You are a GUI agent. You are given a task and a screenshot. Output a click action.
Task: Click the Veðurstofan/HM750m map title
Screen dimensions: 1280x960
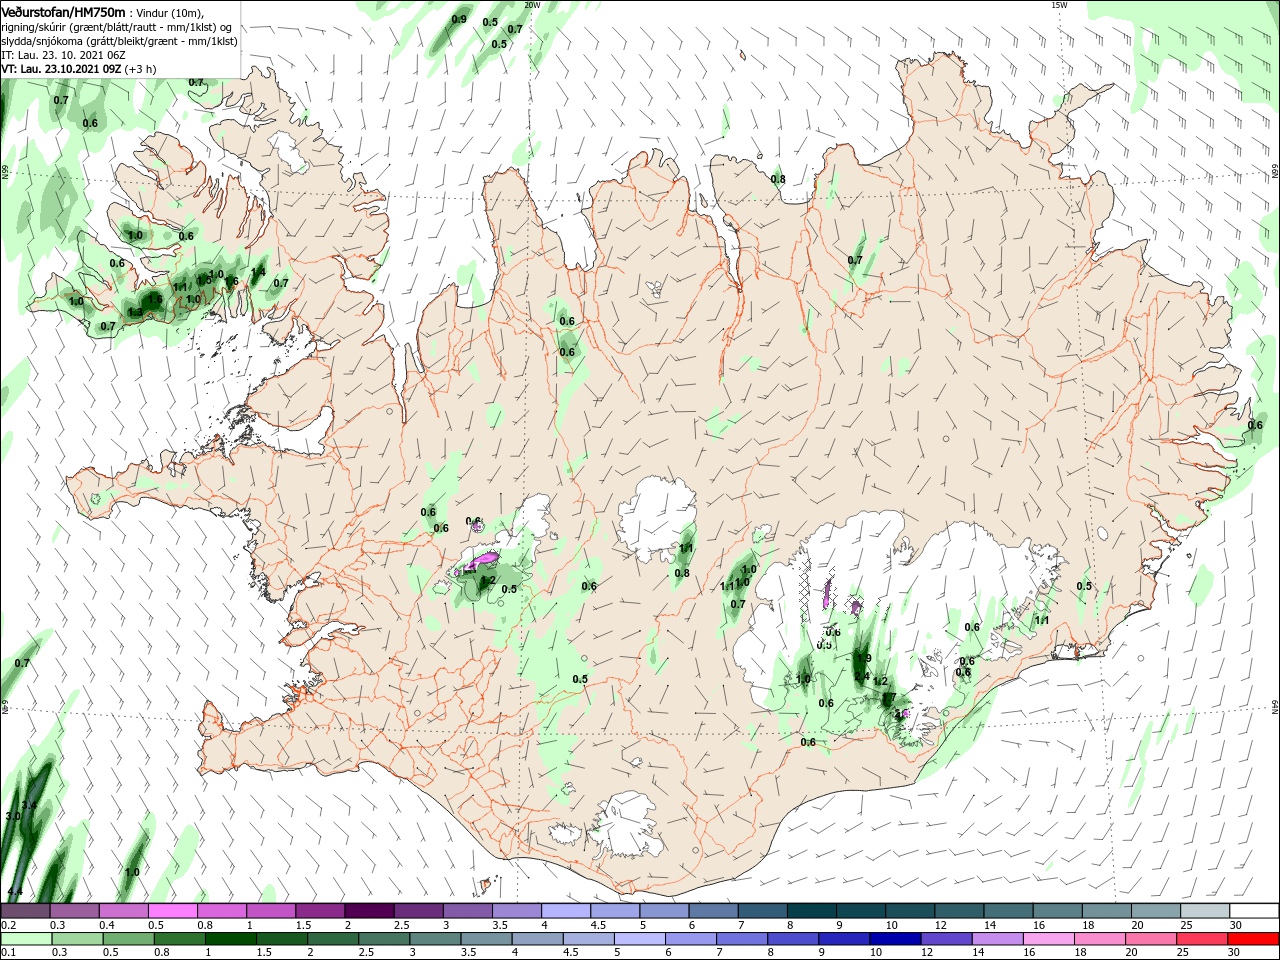point(63,12)
